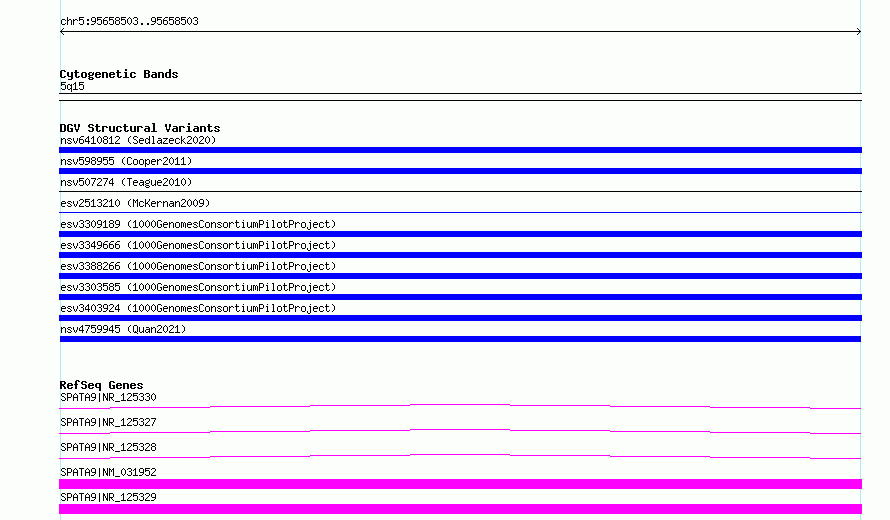Open transcript SPATA9|NR_125329 label
890x520 pixels.
(x=108, y=497)
